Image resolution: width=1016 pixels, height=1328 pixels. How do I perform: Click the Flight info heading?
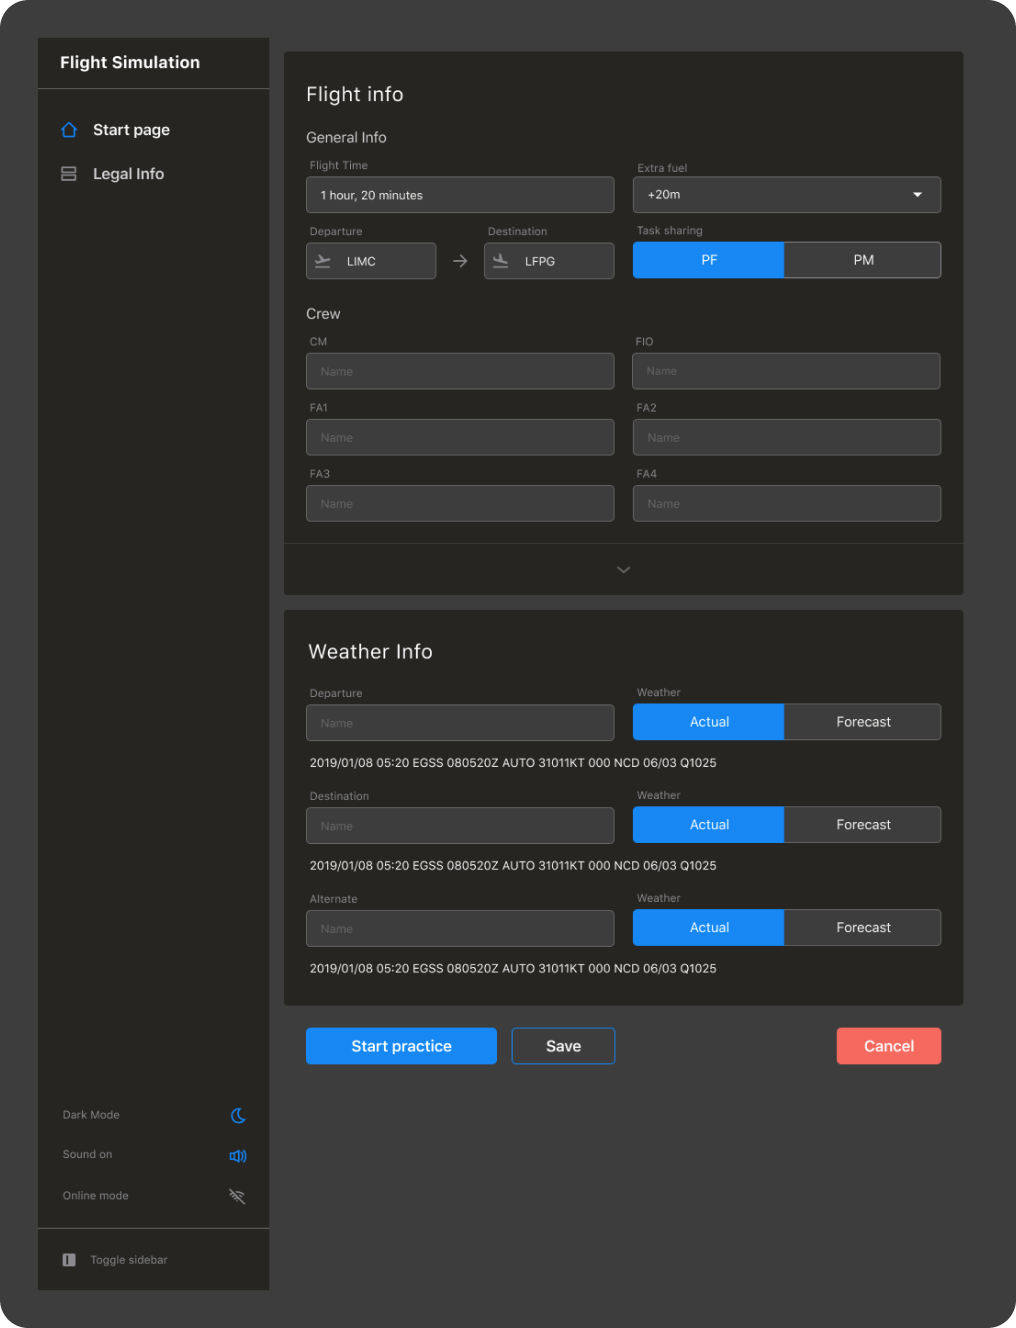click(355, 94)
